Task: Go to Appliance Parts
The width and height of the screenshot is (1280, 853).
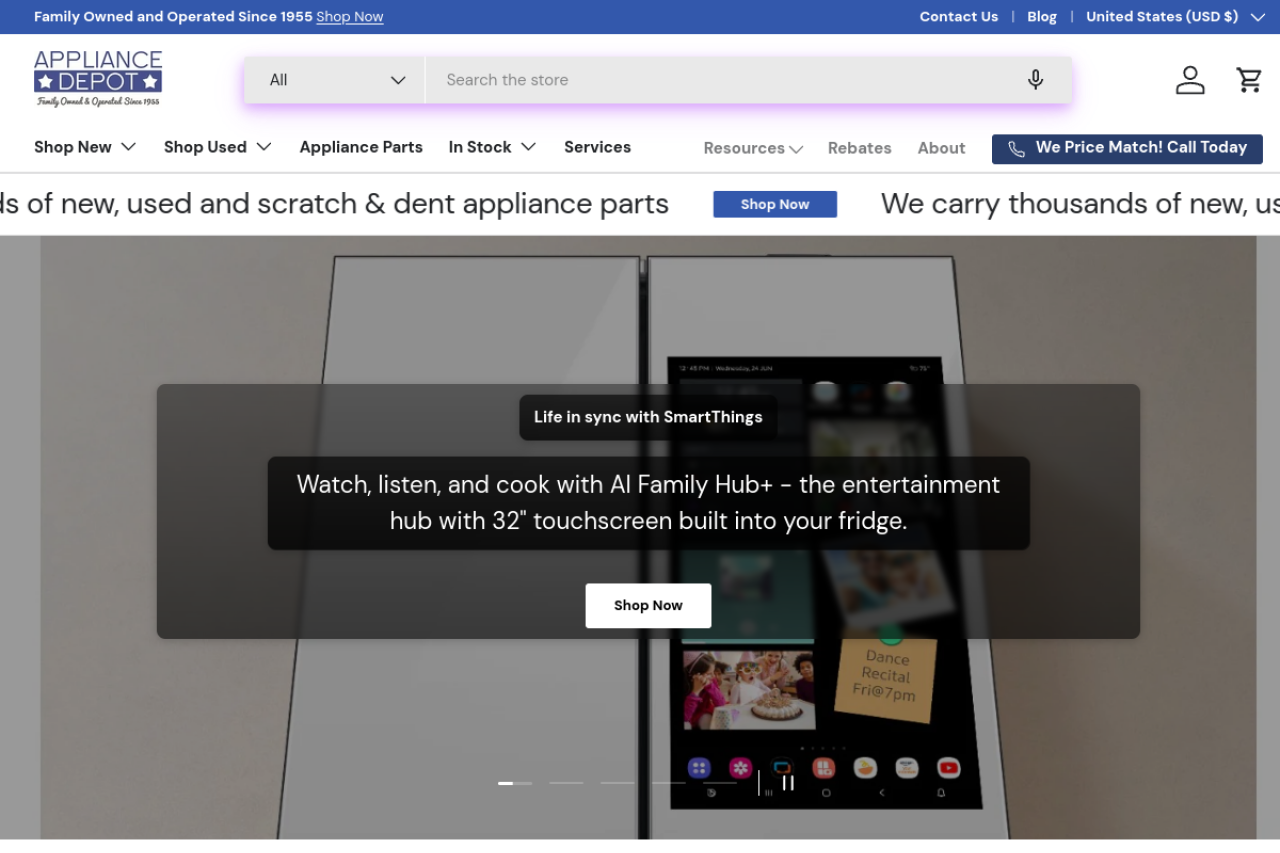Action: [361, 147]
